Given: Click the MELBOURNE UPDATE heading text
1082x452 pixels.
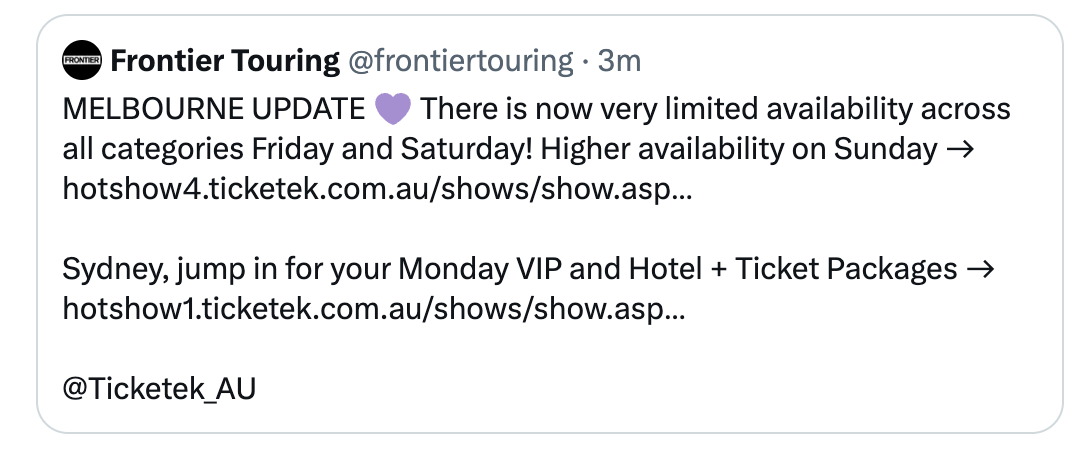Looking at the screenshot, I should [214, 109].
